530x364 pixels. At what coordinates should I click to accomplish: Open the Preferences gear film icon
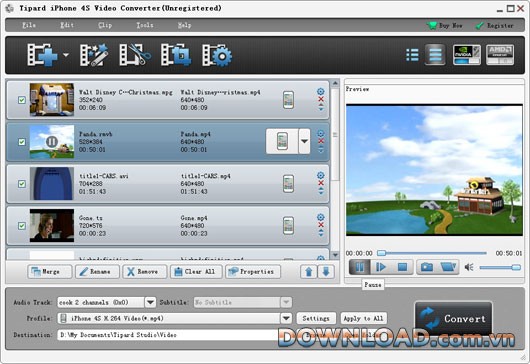pyautogui.click(x=217, y=54)
